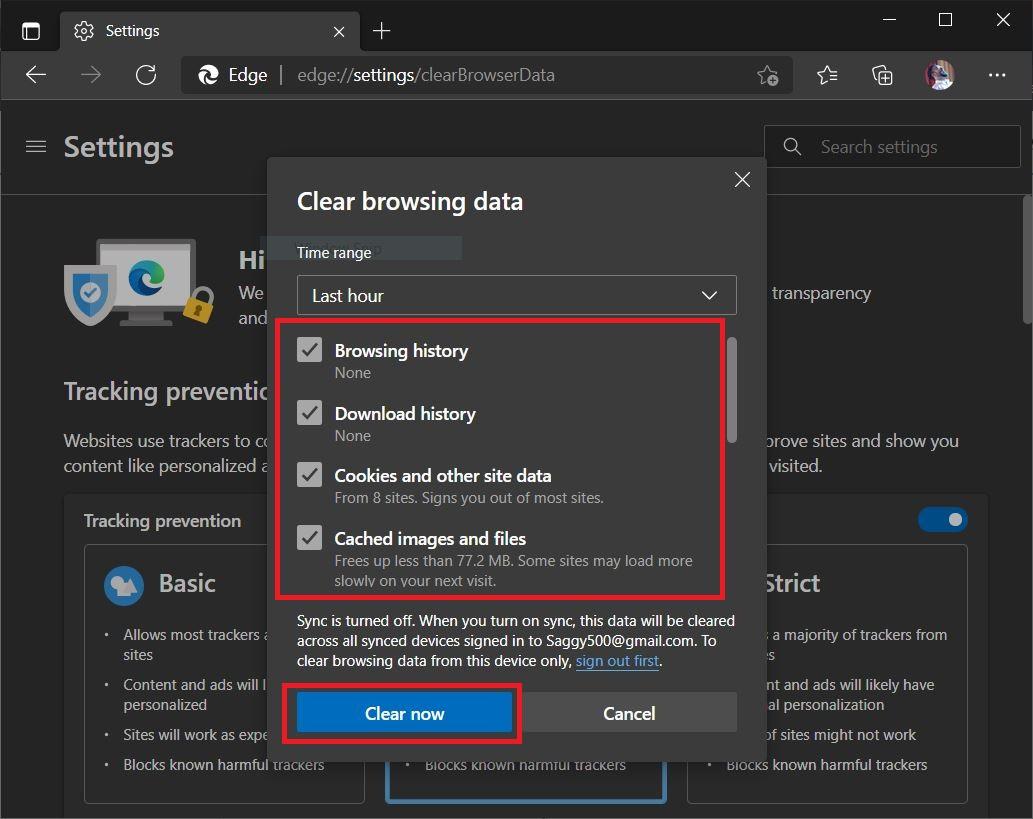Uncheck Cached images and files checkbox

[310, 538]
